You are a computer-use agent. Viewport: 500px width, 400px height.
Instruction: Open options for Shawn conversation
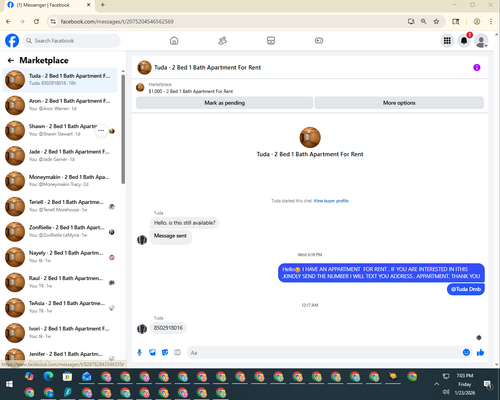101,131
